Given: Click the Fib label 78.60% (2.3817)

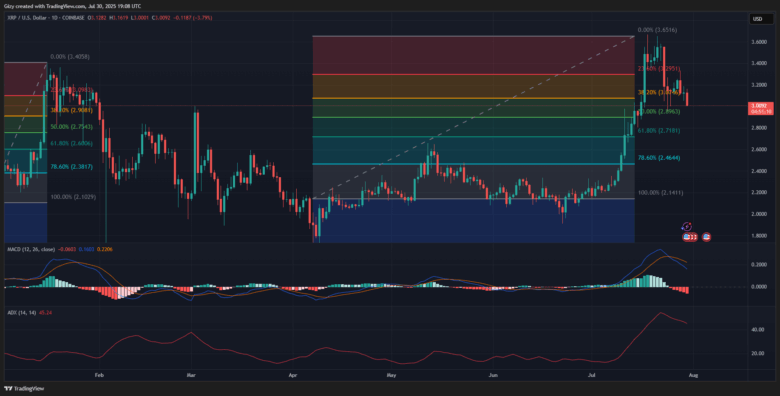Looking at the screenshot, I should pyautogui.click(x=71, y=167).
